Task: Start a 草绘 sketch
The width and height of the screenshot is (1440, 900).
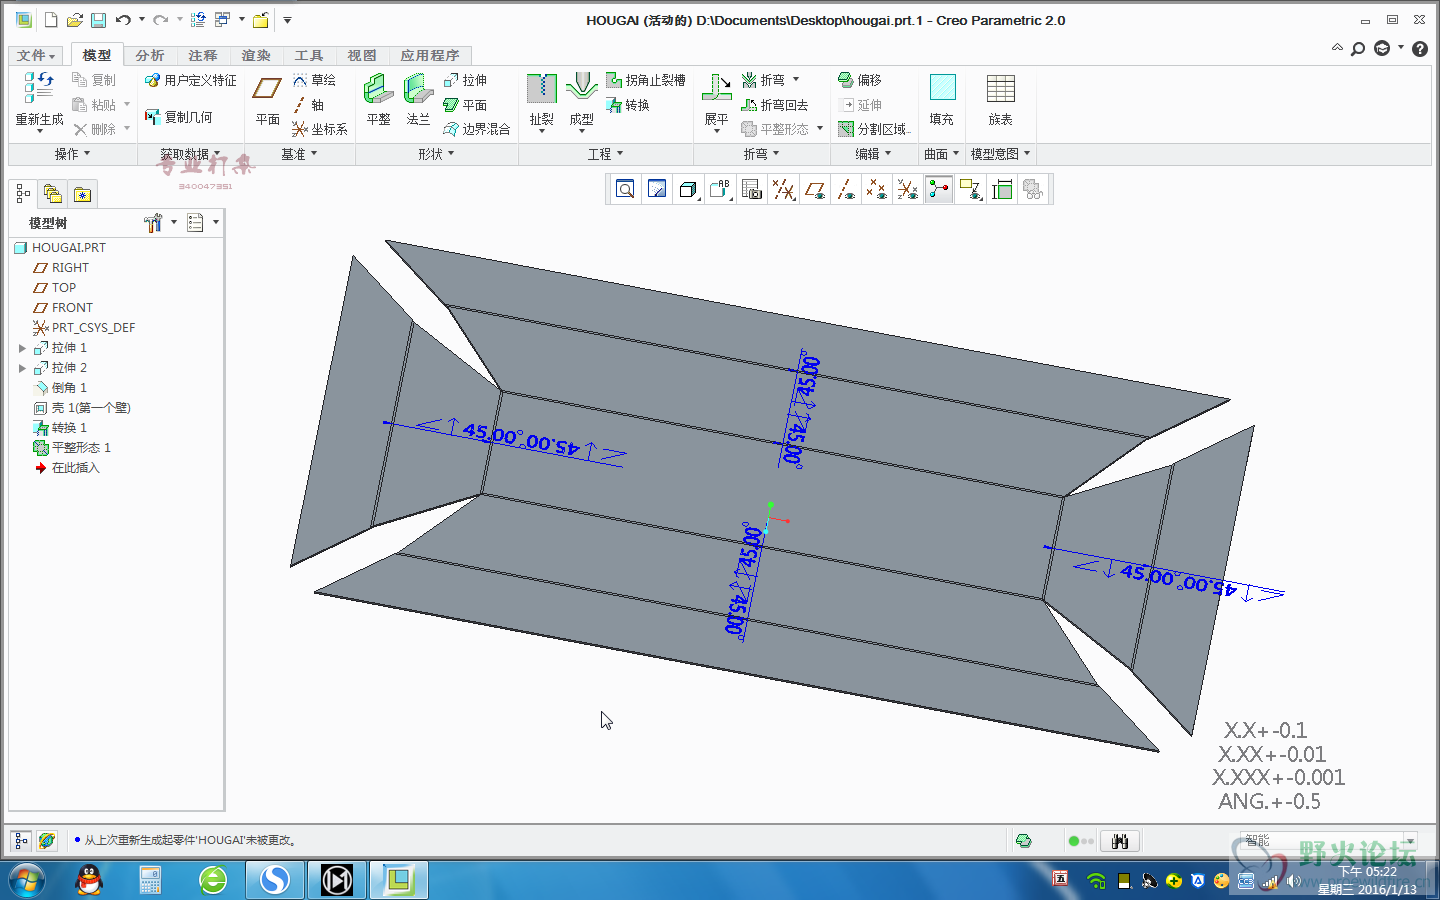Action: (314, 80)
